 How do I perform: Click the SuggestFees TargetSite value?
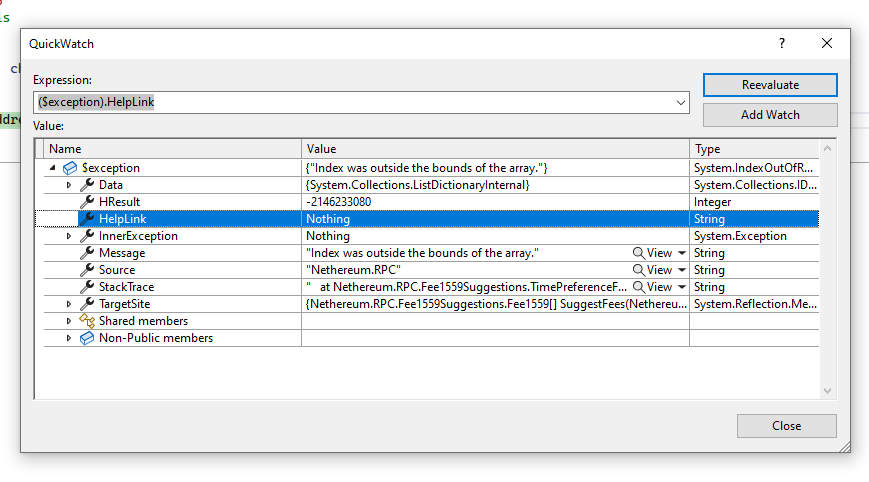495,304
